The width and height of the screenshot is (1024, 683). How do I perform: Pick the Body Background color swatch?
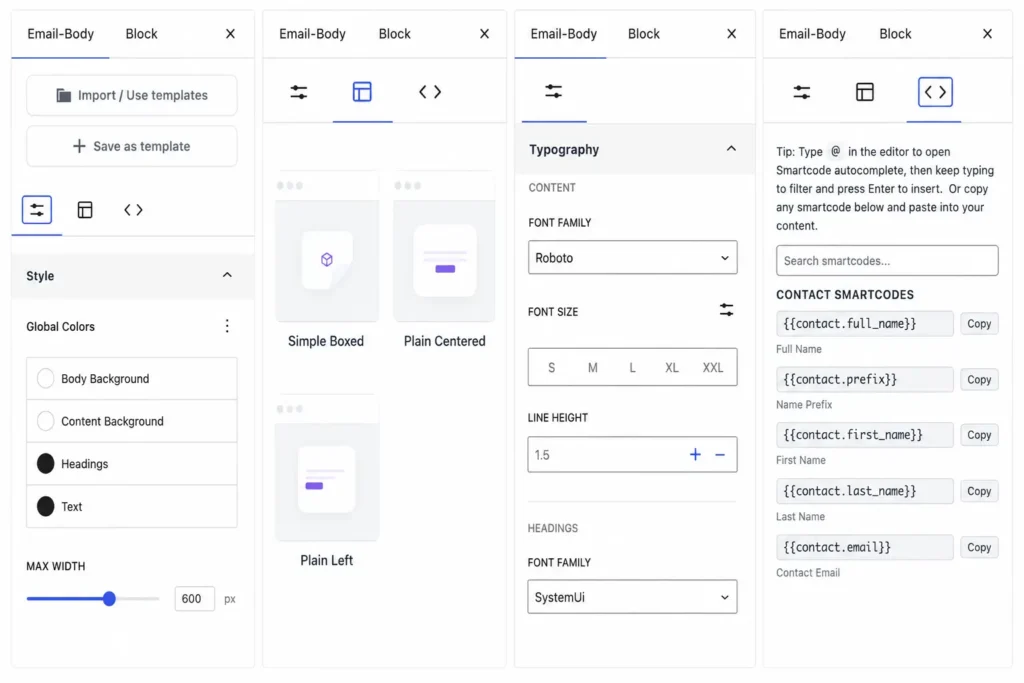(x=45, y=379)
